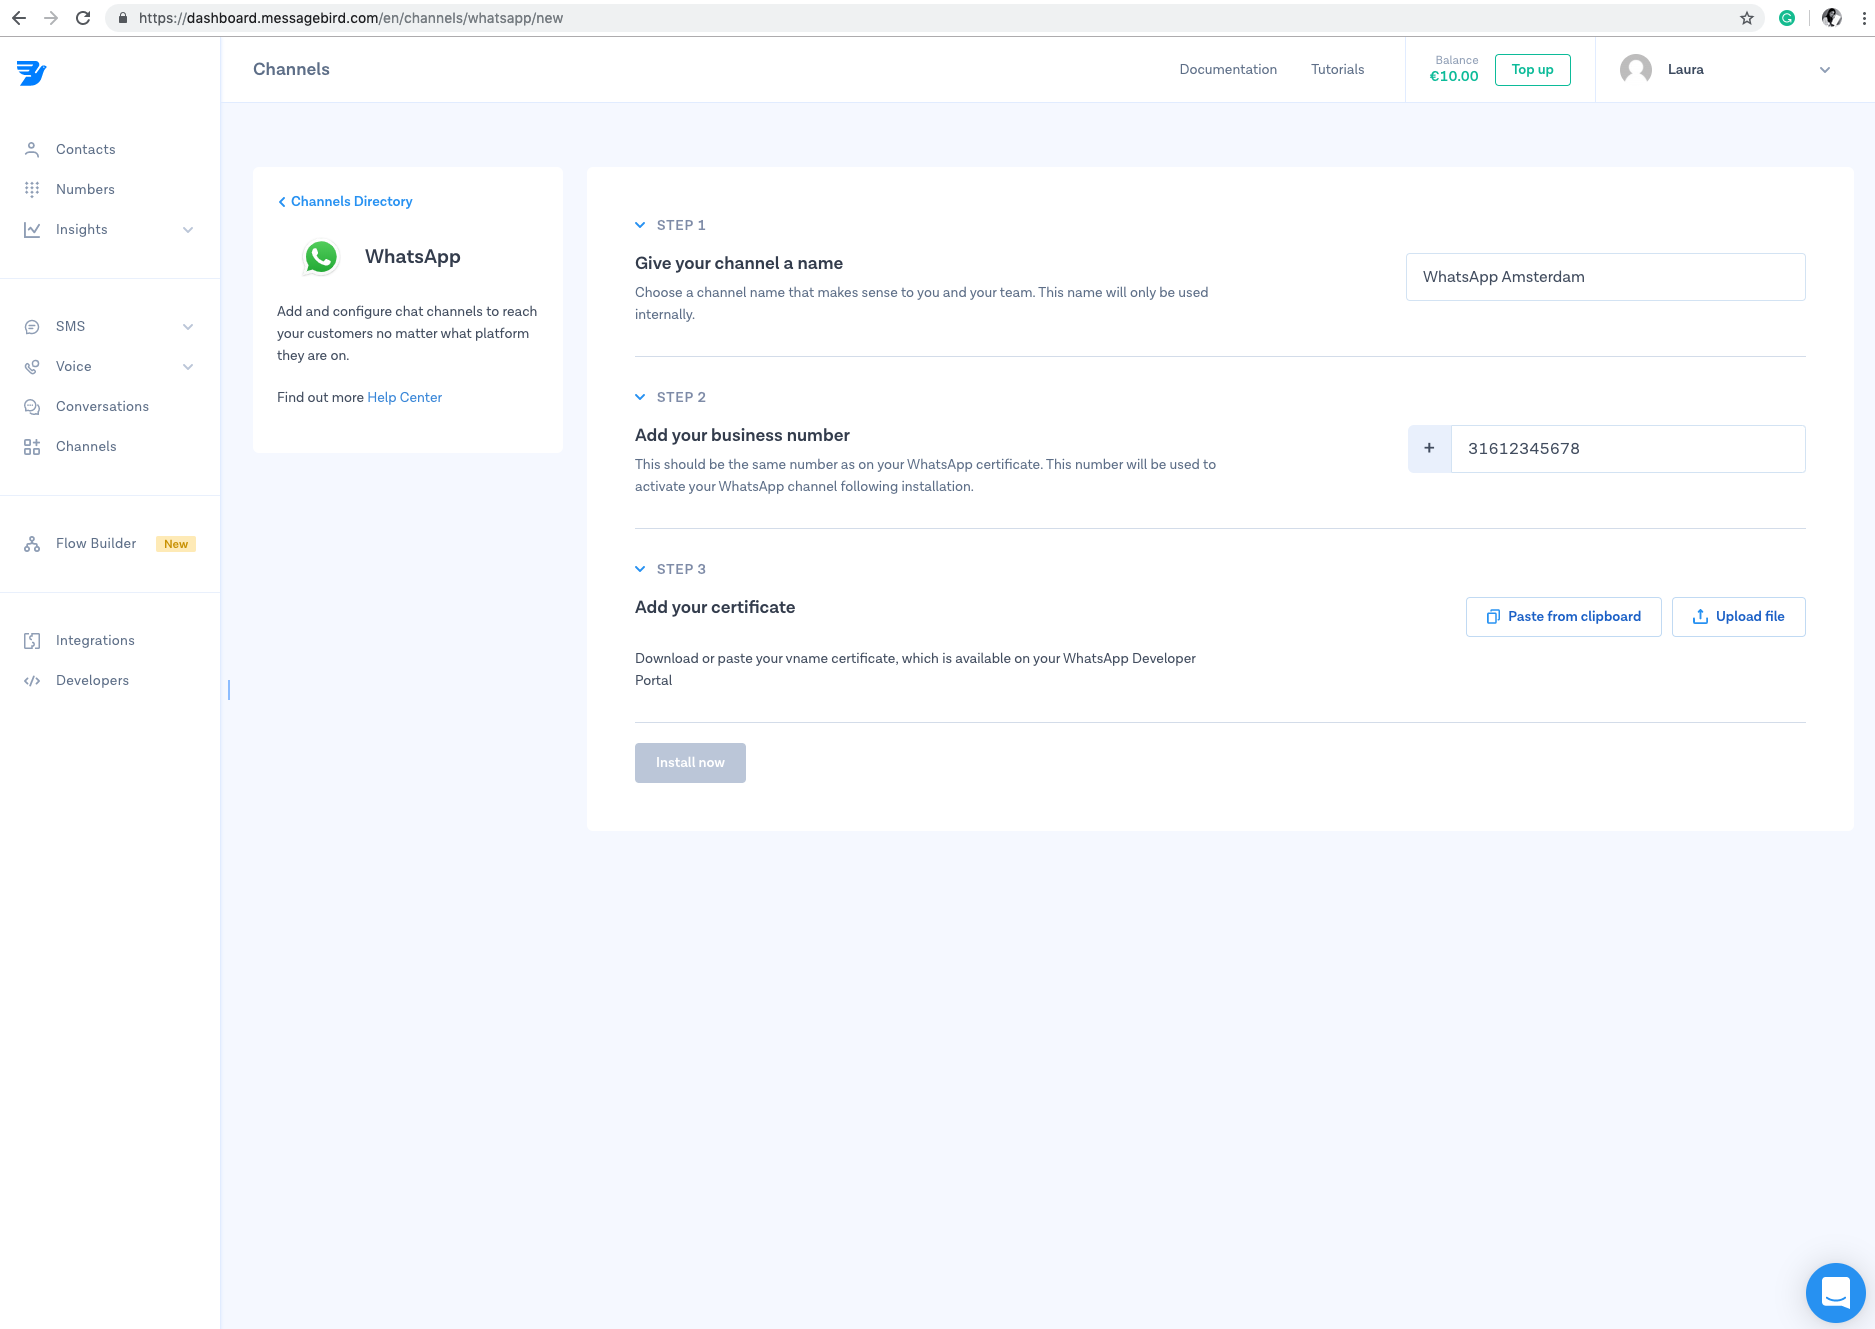
Task: Expand the Insights submenu chevron
Action: coord(188,230)
